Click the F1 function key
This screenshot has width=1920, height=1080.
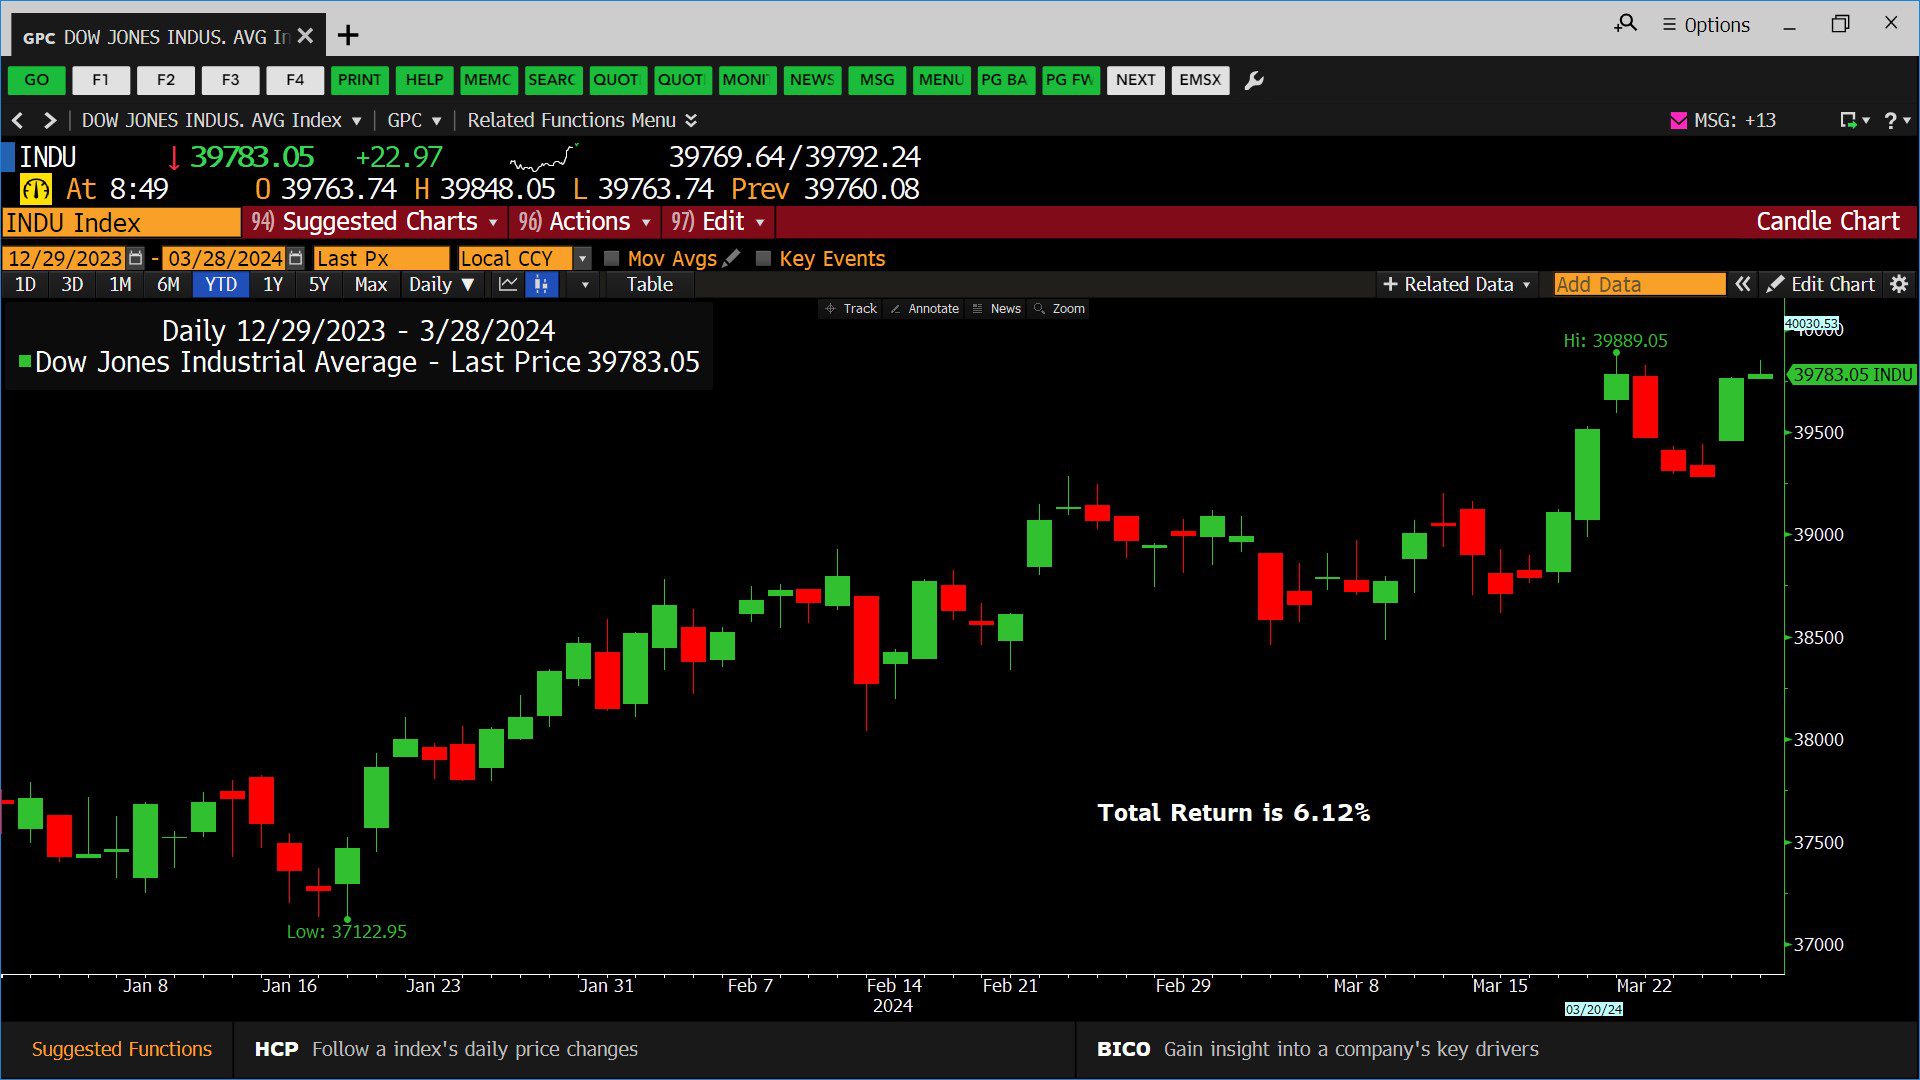pyautogui.click(x=101, y=80)
